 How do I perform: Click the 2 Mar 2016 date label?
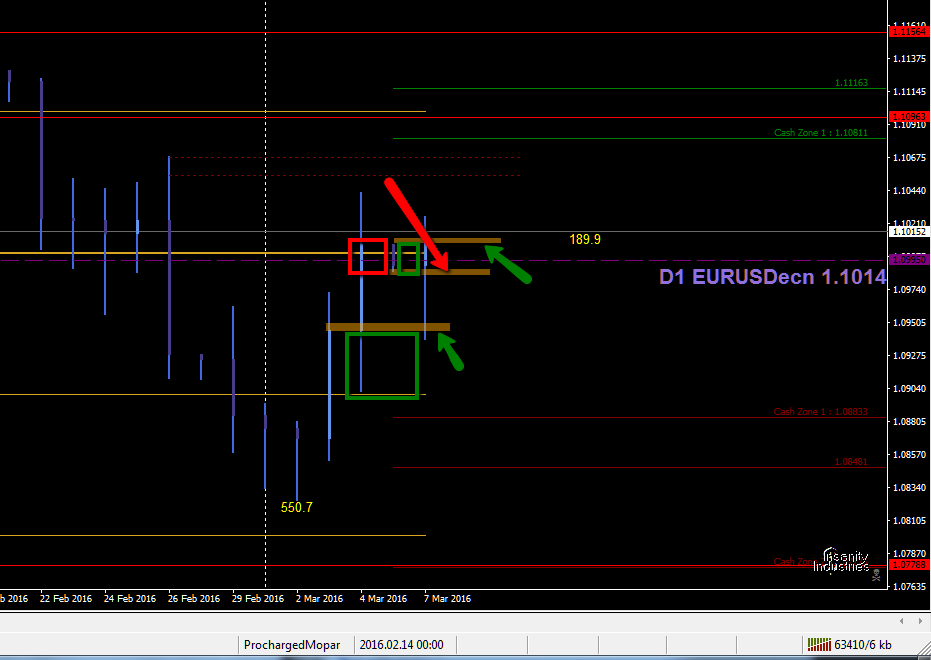[x=320, y=598]
